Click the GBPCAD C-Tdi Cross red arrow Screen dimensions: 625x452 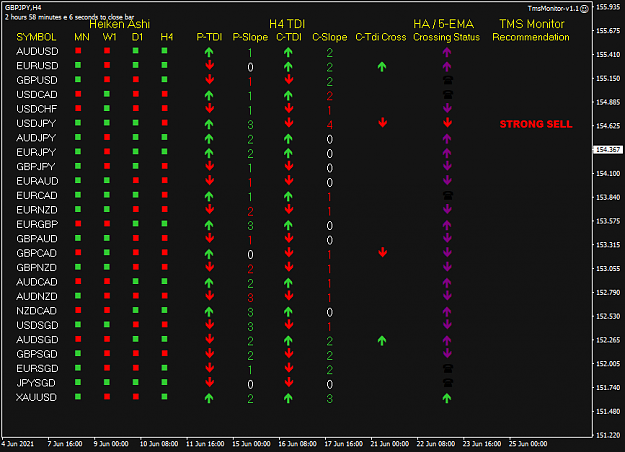[382, 252]
